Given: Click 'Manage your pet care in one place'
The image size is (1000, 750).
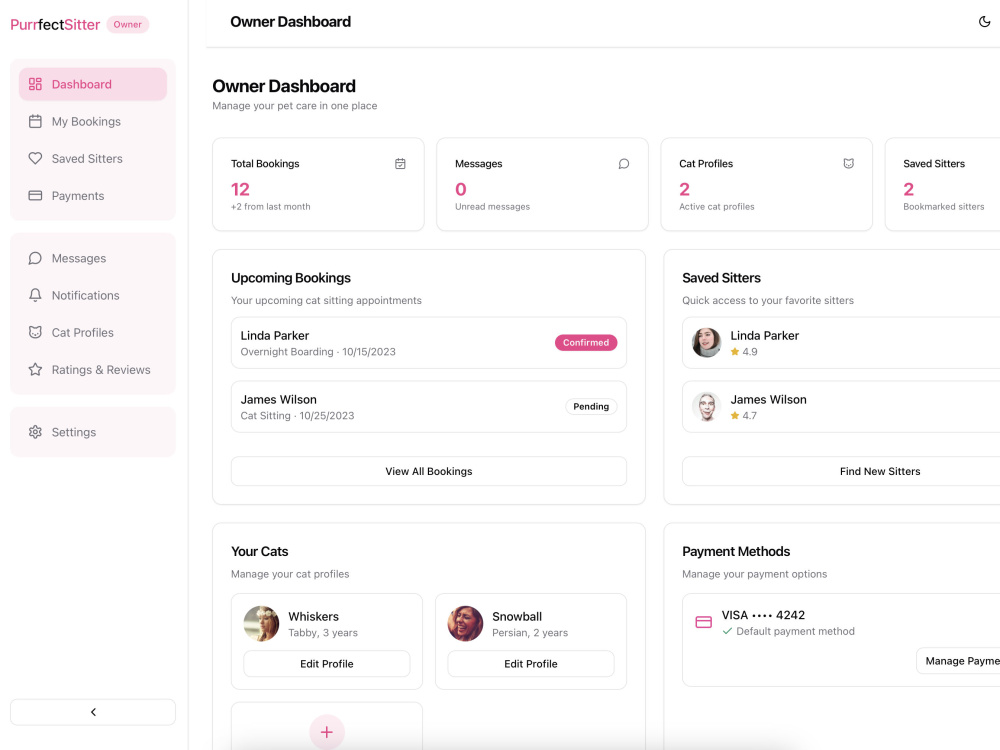Looking at the screenshot, I should pos(295,106).
